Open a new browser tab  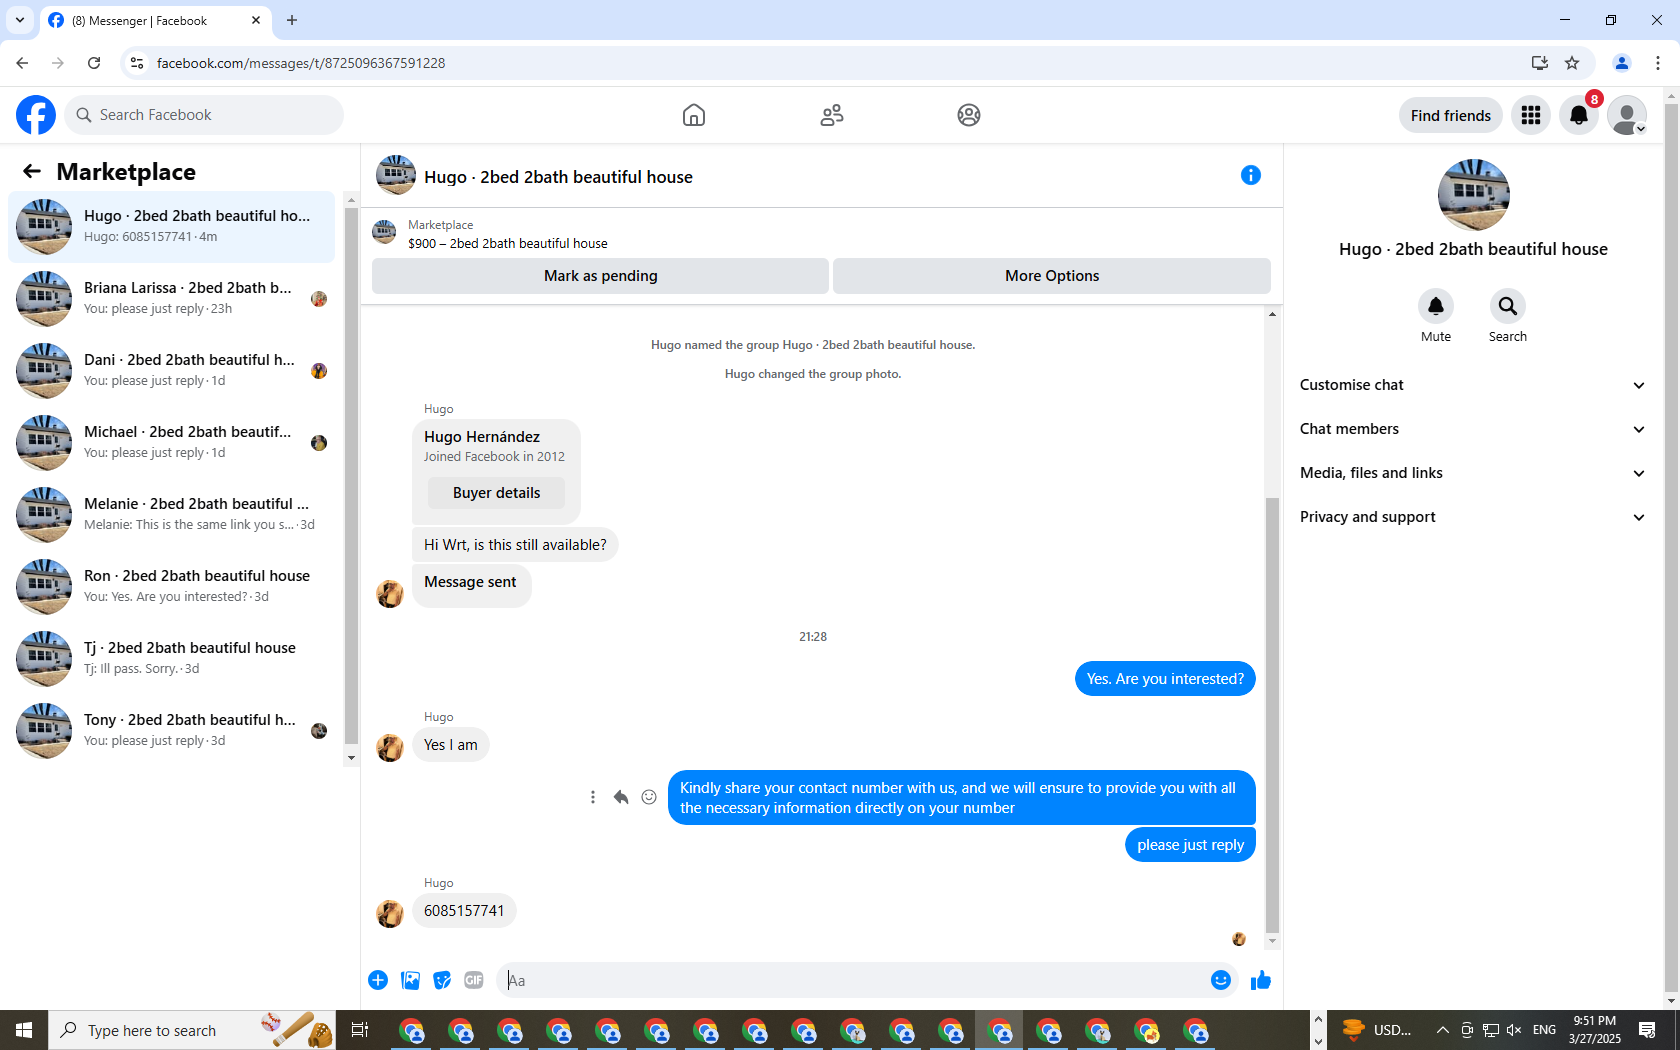pyautogui.click(x=292, y=20)
